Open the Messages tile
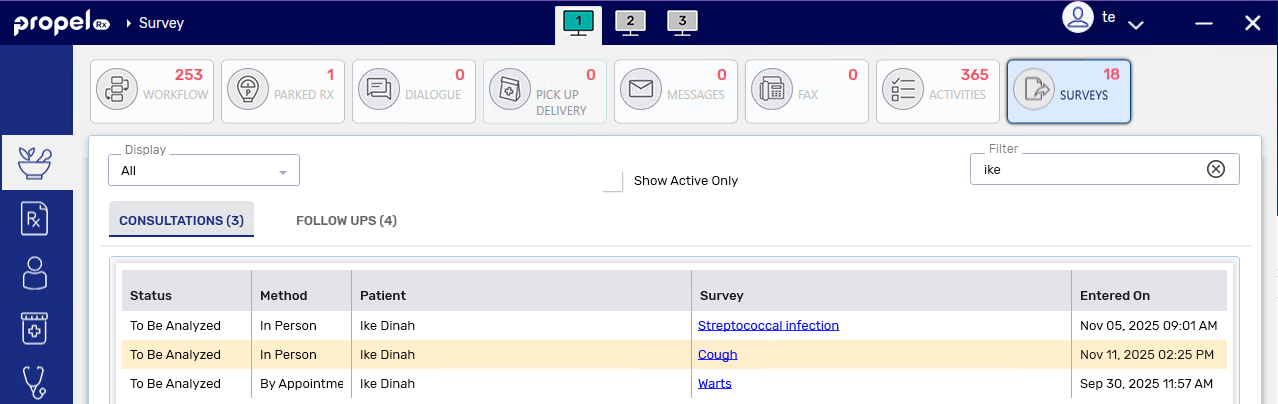 tap(676, 91)
